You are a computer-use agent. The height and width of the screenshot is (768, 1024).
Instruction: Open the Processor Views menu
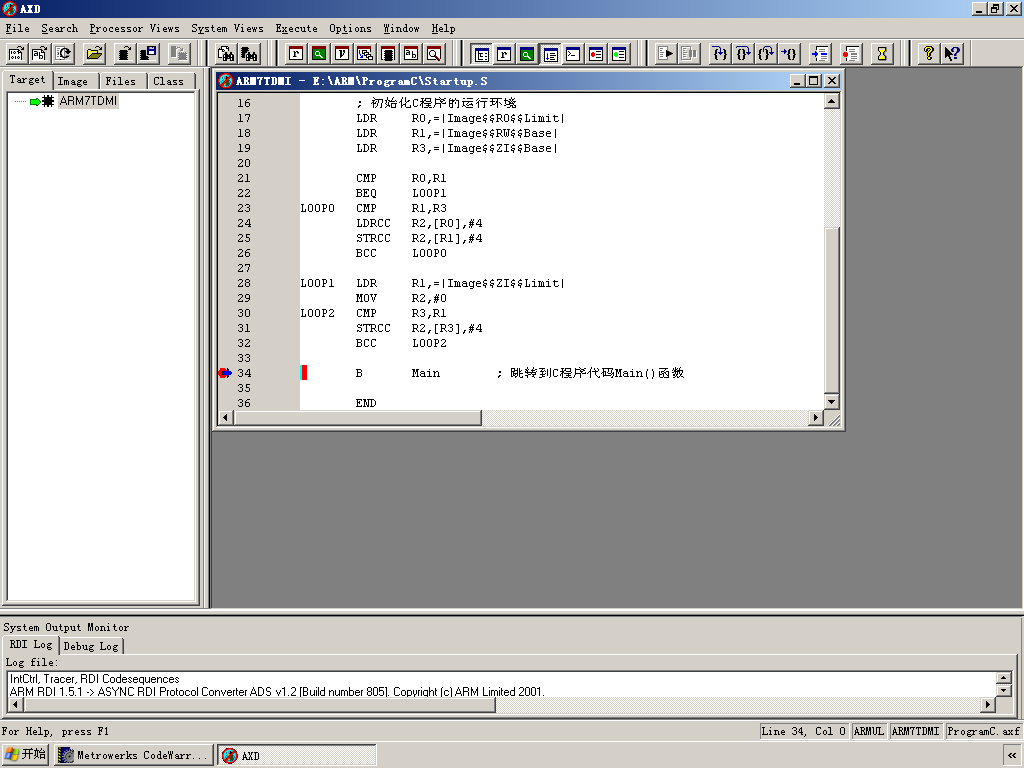tap(135, 28)
